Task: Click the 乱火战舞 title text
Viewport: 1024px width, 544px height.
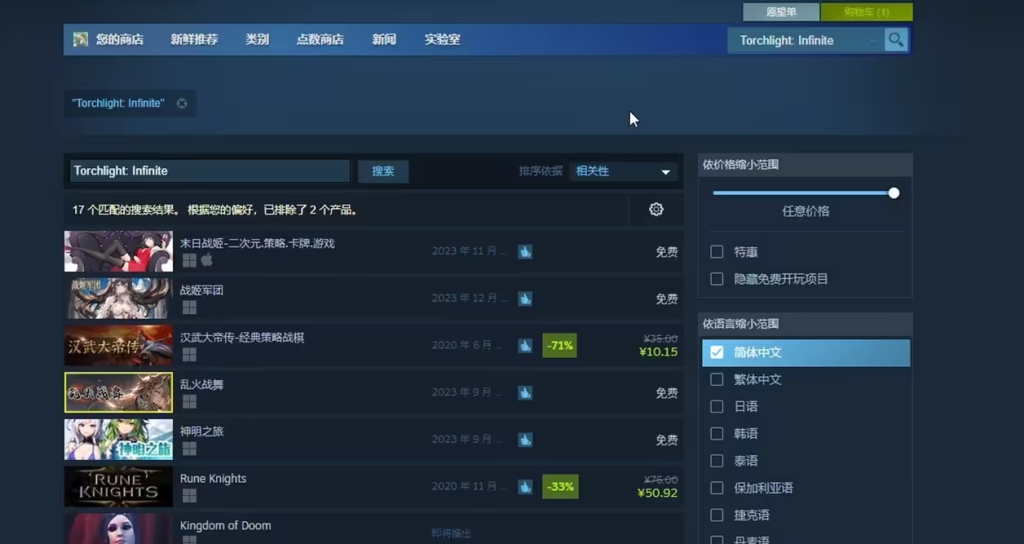Action: [x=202, y=385]
